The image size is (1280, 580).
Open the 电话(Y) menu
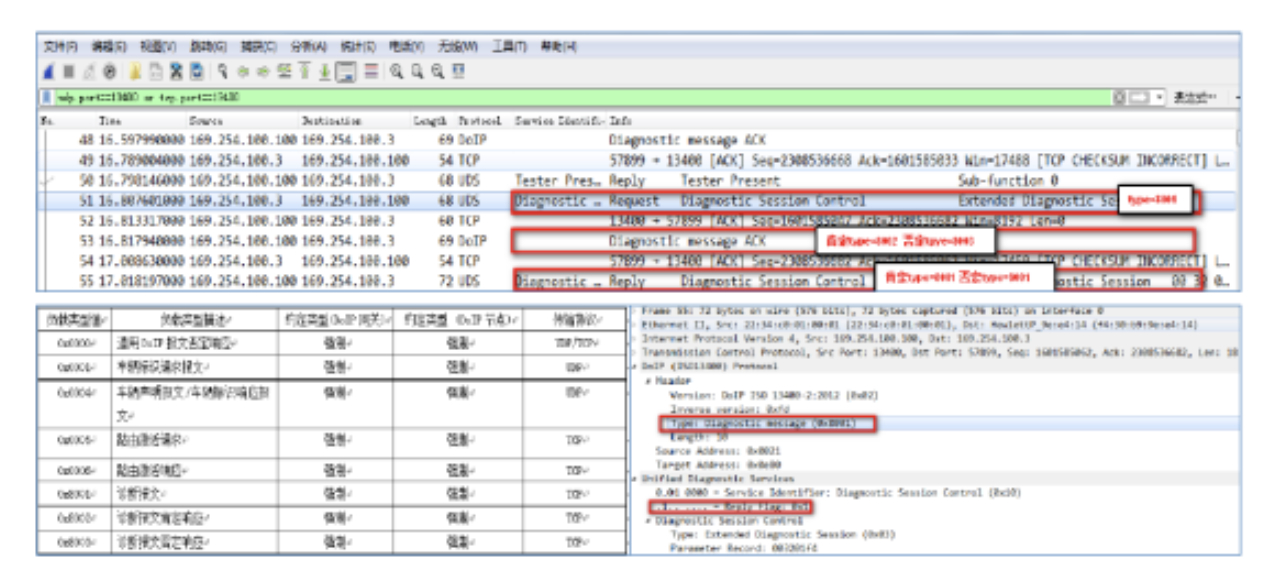coord(406,47)
